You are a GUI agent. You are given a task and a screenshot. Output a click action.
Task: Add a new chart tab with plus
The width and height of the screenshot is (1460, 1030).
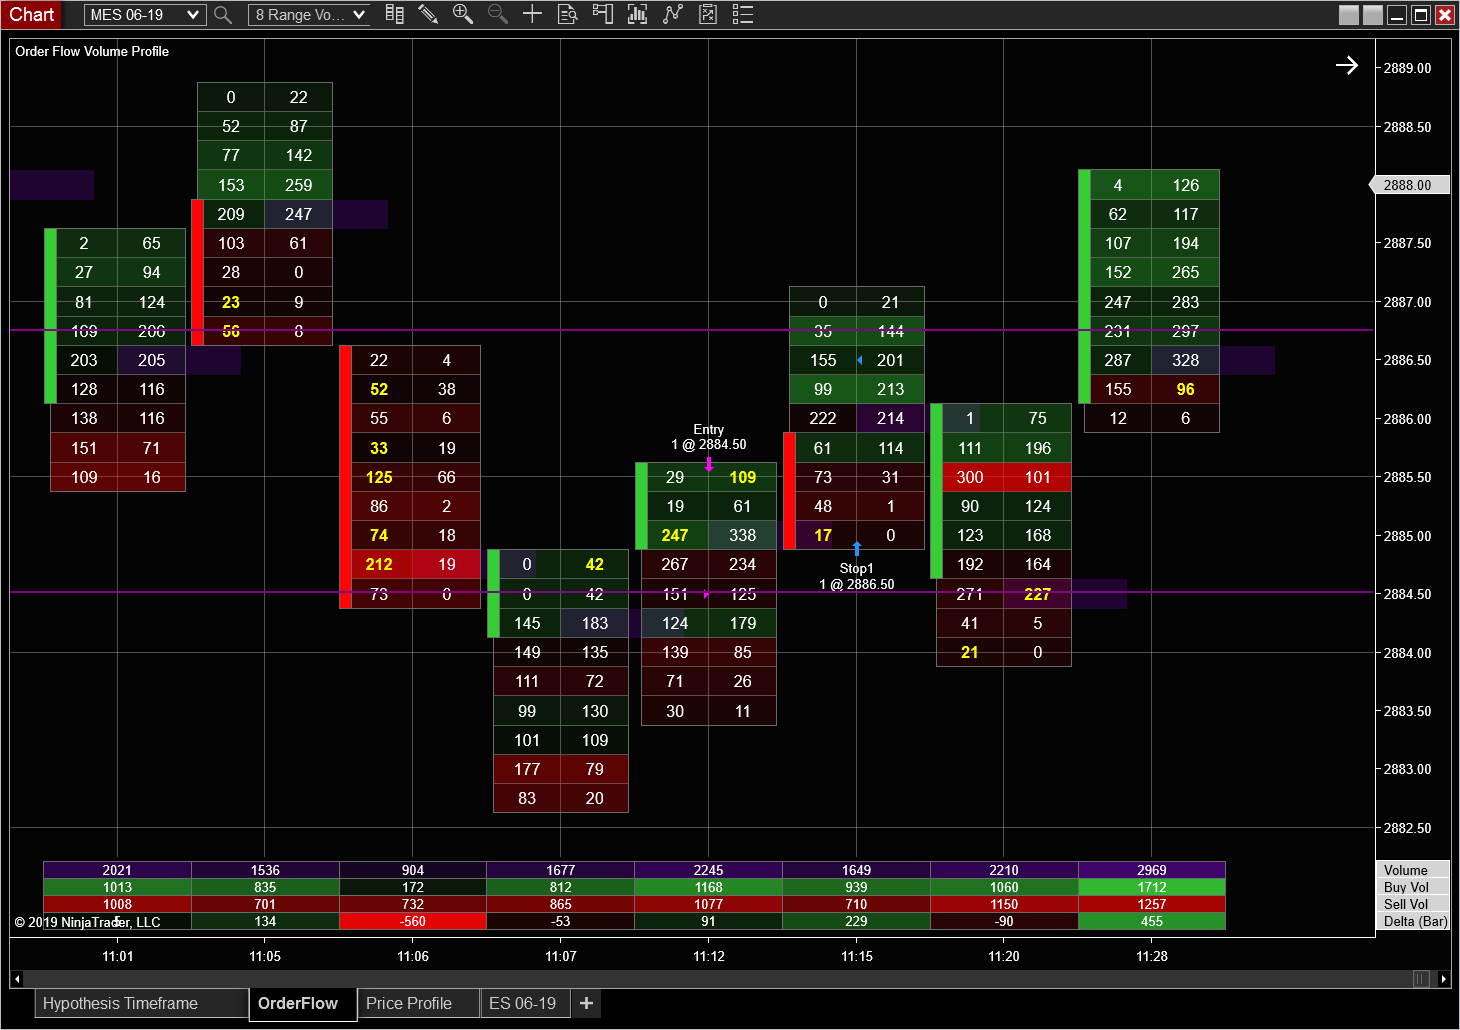(x=586, y=1003)
